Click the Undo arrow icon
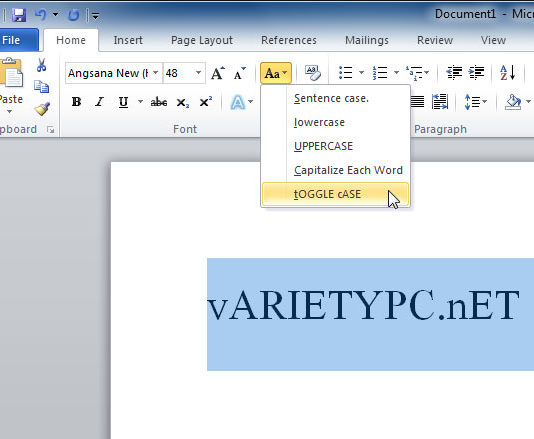This screenshot has width=534, height=439. pos(41,15)
